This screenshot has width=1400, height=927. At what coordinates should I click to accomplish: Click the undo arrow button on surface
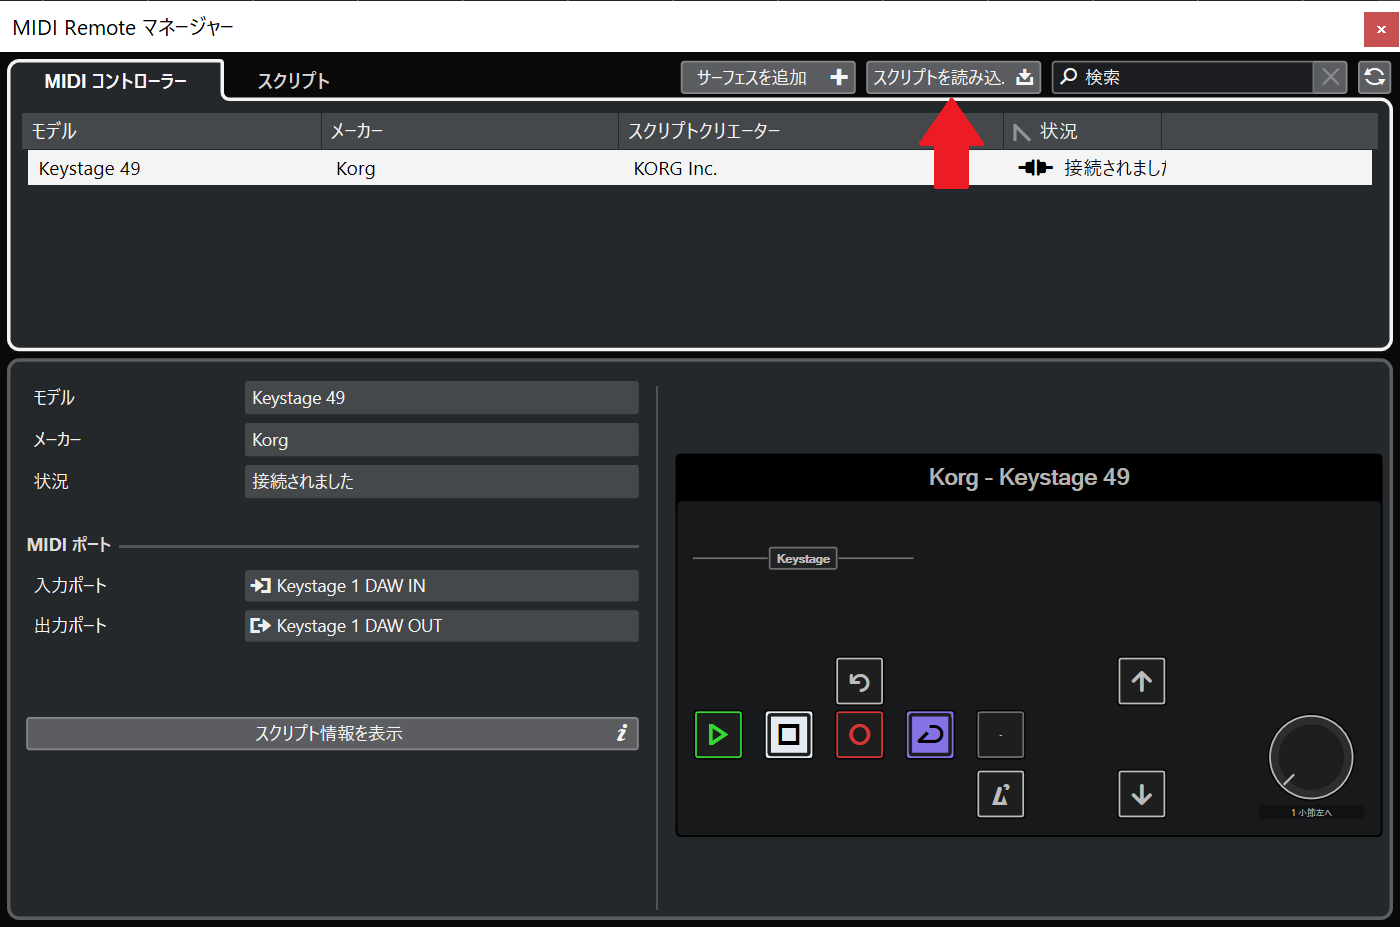click(x=860, y=681)
